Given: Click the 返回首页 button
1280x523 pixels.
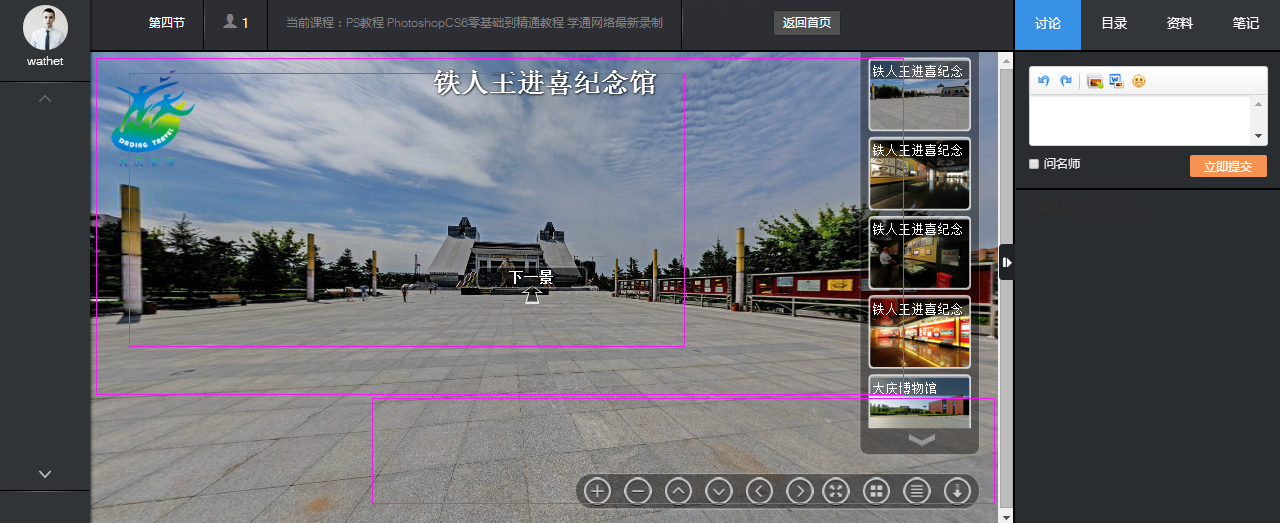Looking at the screenshot, I should [x=807, y=23].
